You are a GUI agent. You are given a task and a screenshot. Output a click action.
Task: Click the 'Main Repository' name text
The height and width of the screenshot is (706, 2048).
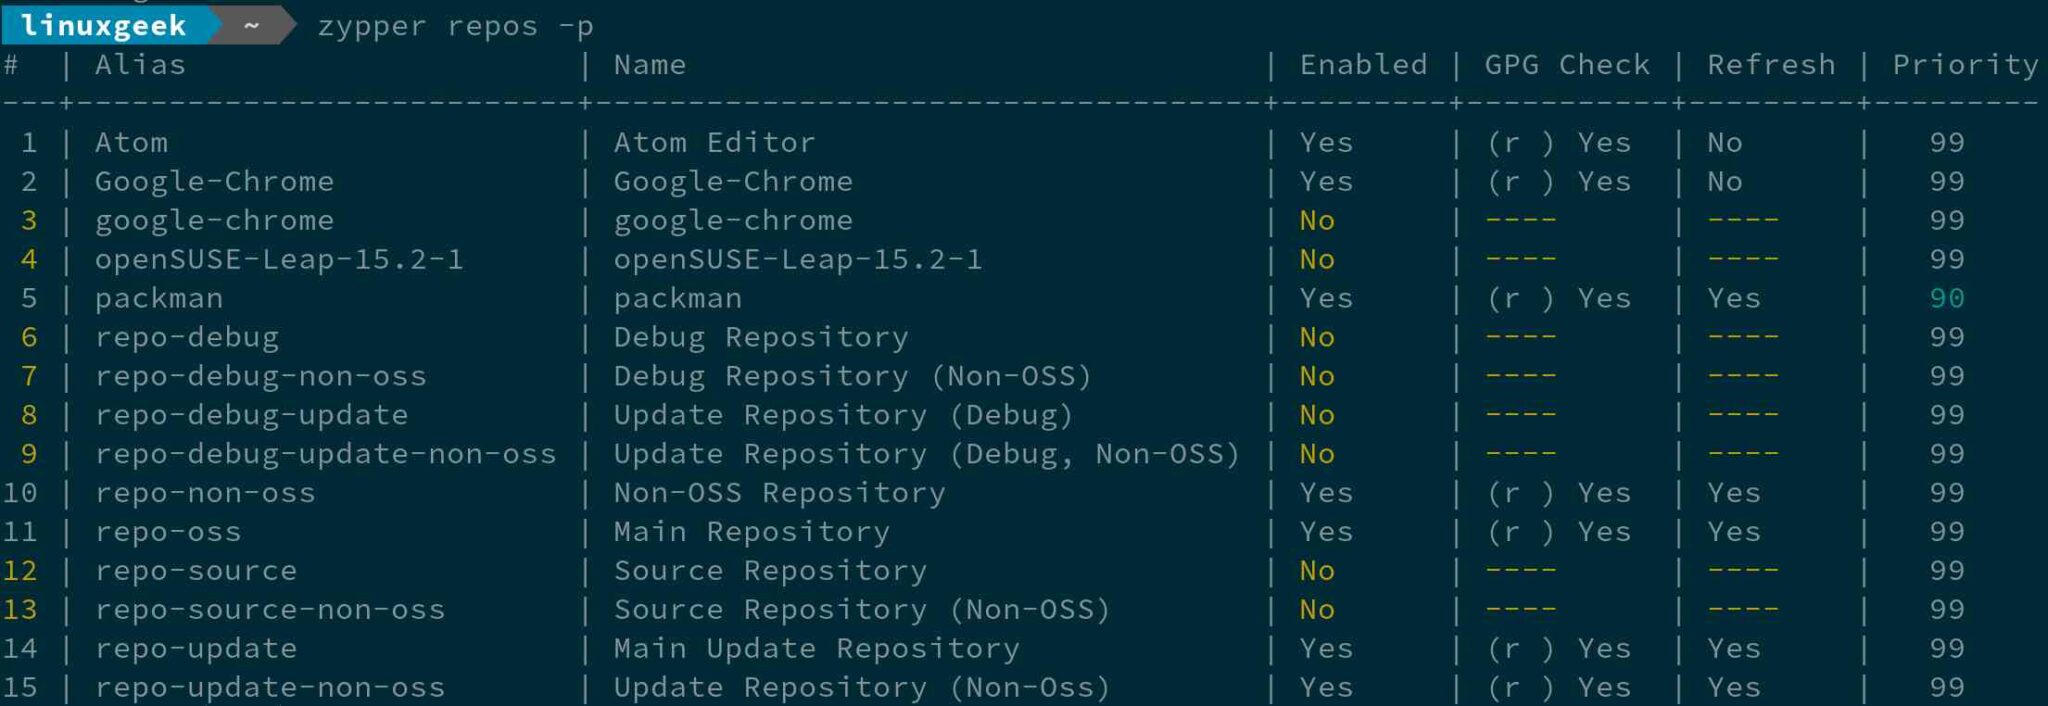(751, 532)
